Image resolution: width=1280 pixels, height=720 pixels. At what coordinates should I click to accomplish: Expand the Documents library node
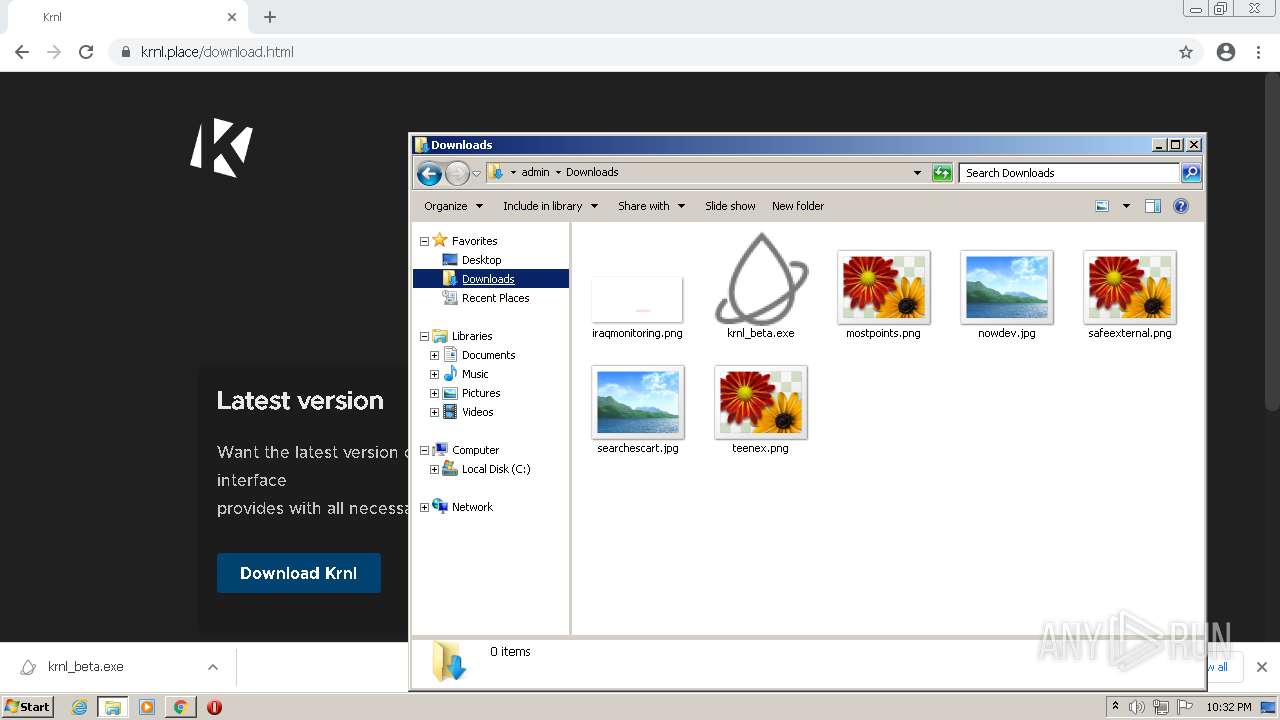434,355
